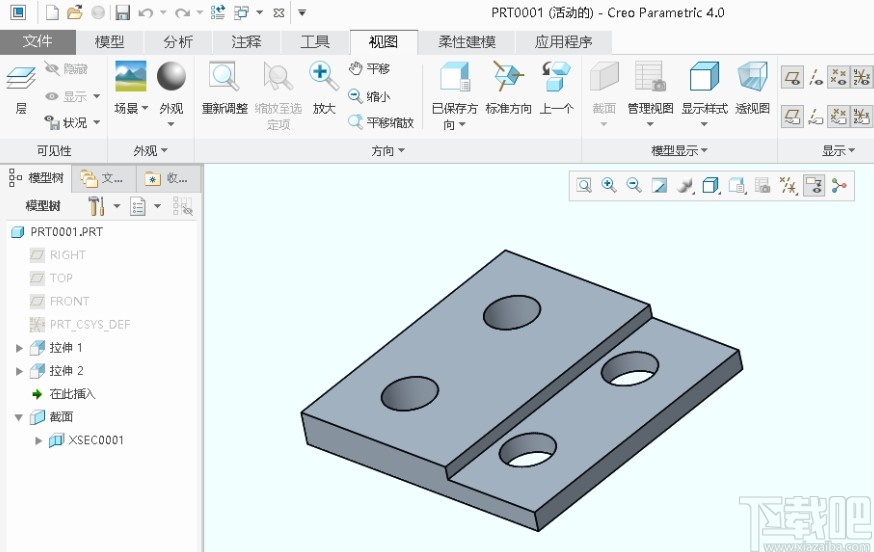This screenshot has width=874, height=552.
Task: Open the 文件 menu
Action: (37, 42)
